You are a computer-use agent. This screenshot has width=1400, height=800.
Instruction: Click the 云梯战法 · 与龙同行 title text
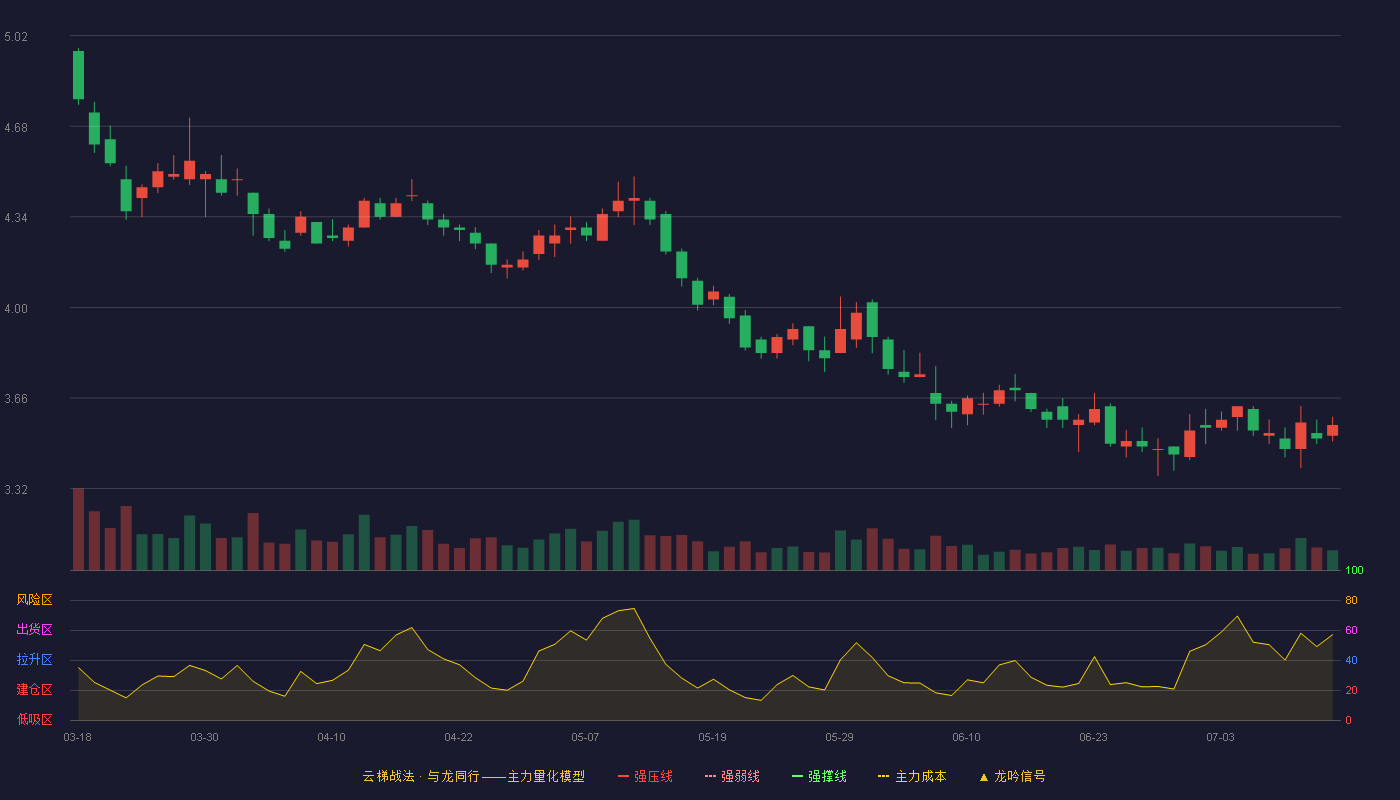421,776
